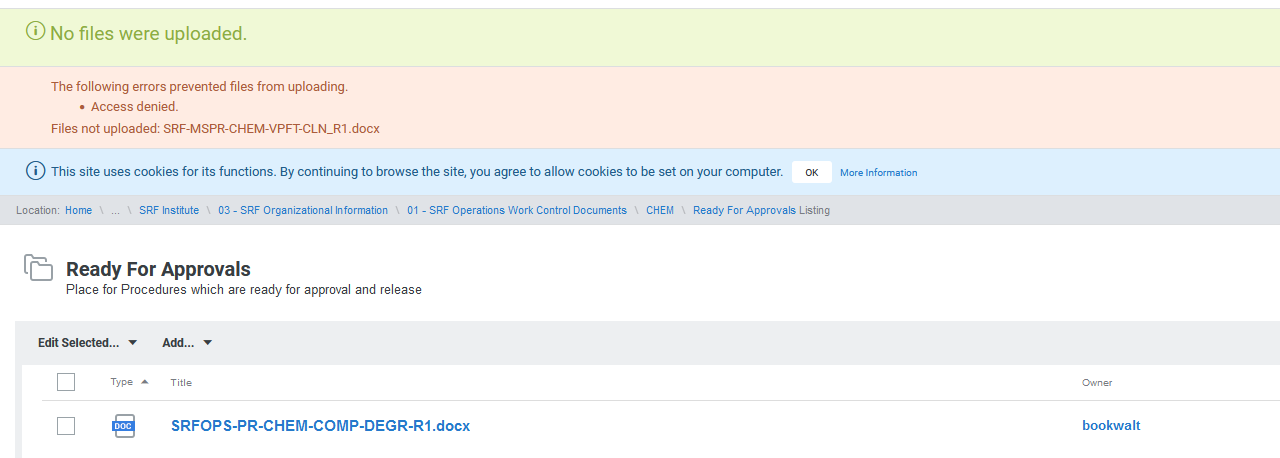This screenshot has height=458, width=1280.
Task: Check the box for SRFOPS-PR-CHEM-COMP-DEGR-R1.docx
Action: coord(66,426)
